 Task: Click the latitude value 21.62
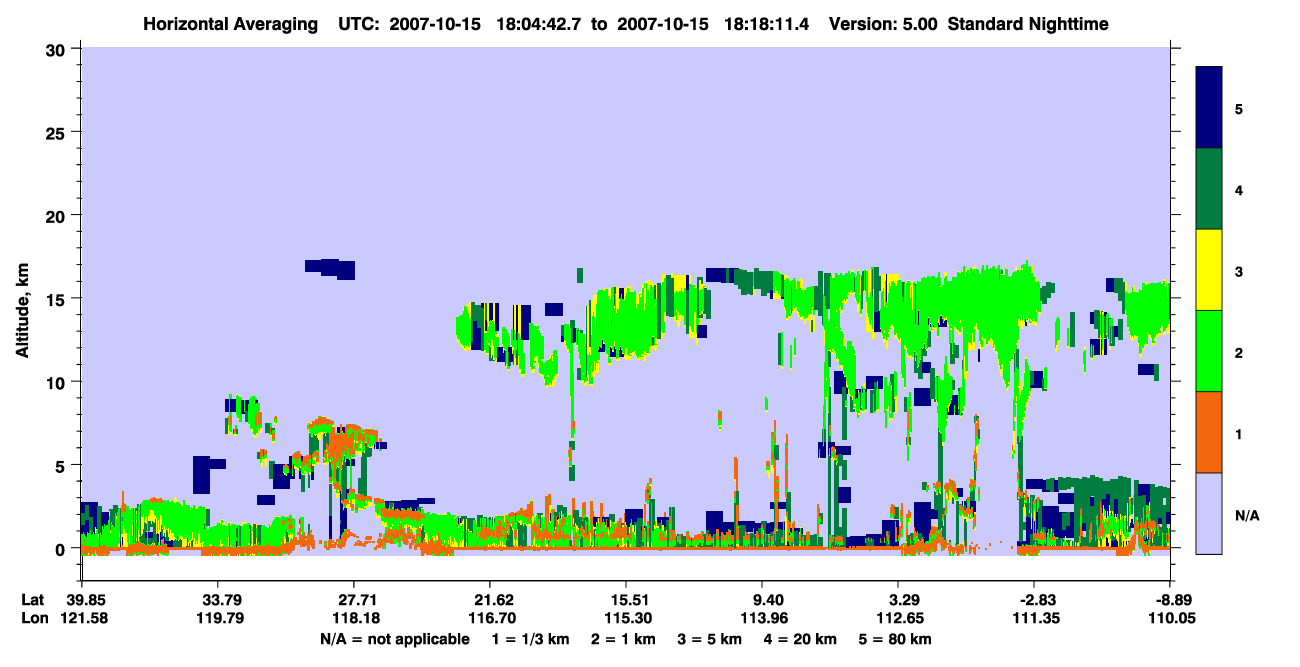point(490,600)
